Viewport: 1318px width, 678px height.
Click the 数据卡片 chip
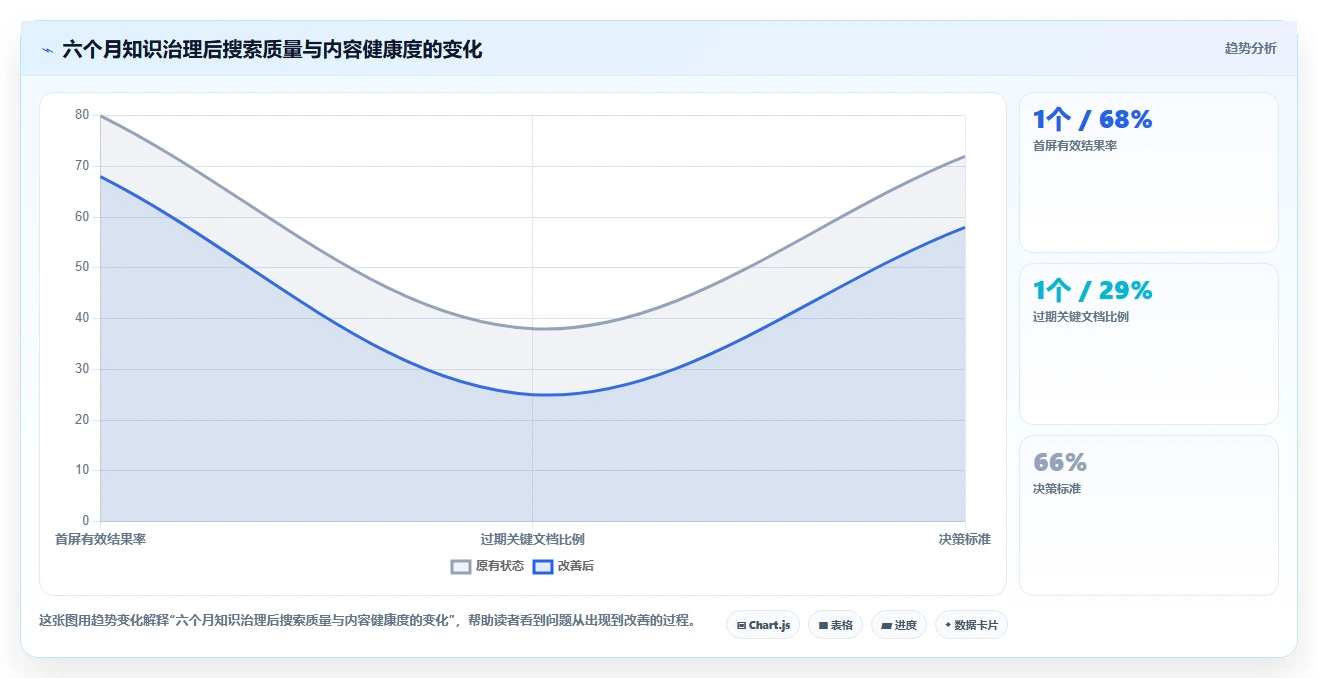tap(971, 625)
